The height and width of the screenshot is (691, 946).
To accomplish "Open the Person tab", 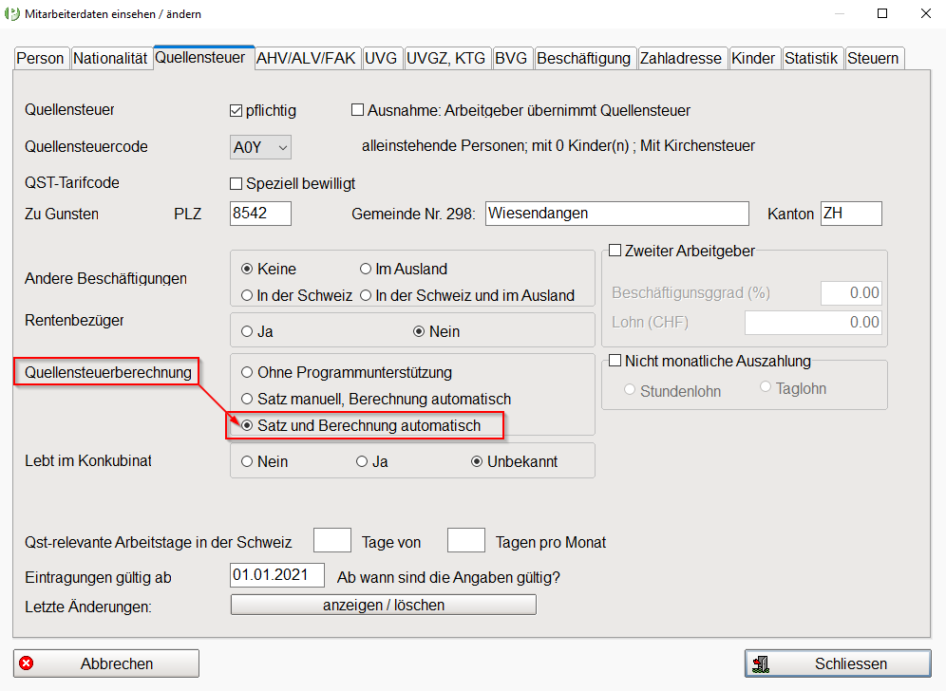I will tap(40, 59).
